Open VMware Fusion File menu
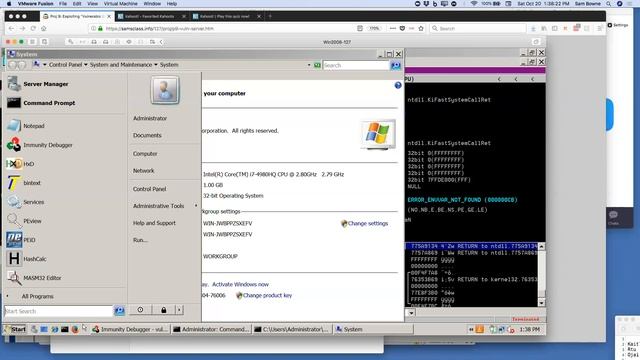640x360 pixels. (63, 4)
